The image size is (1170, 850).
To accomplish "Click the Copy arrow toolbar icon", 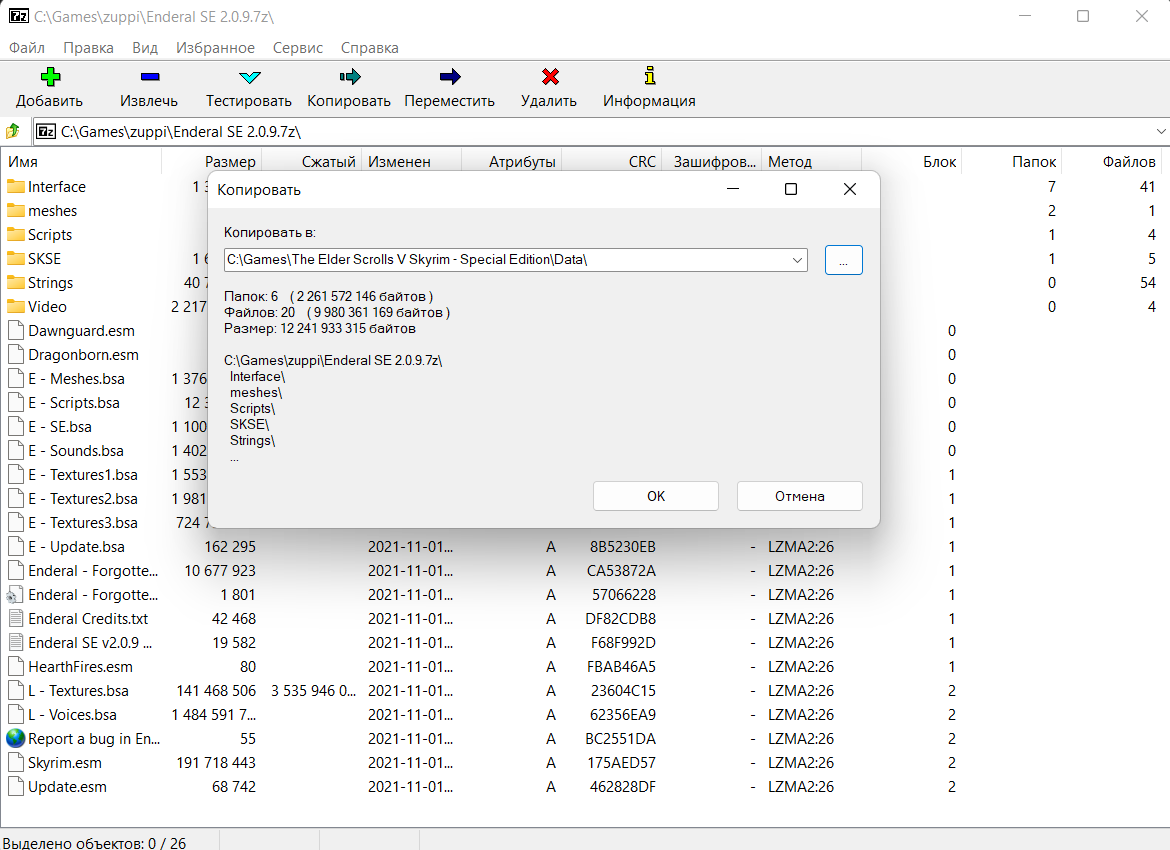I will click(349, 77).
